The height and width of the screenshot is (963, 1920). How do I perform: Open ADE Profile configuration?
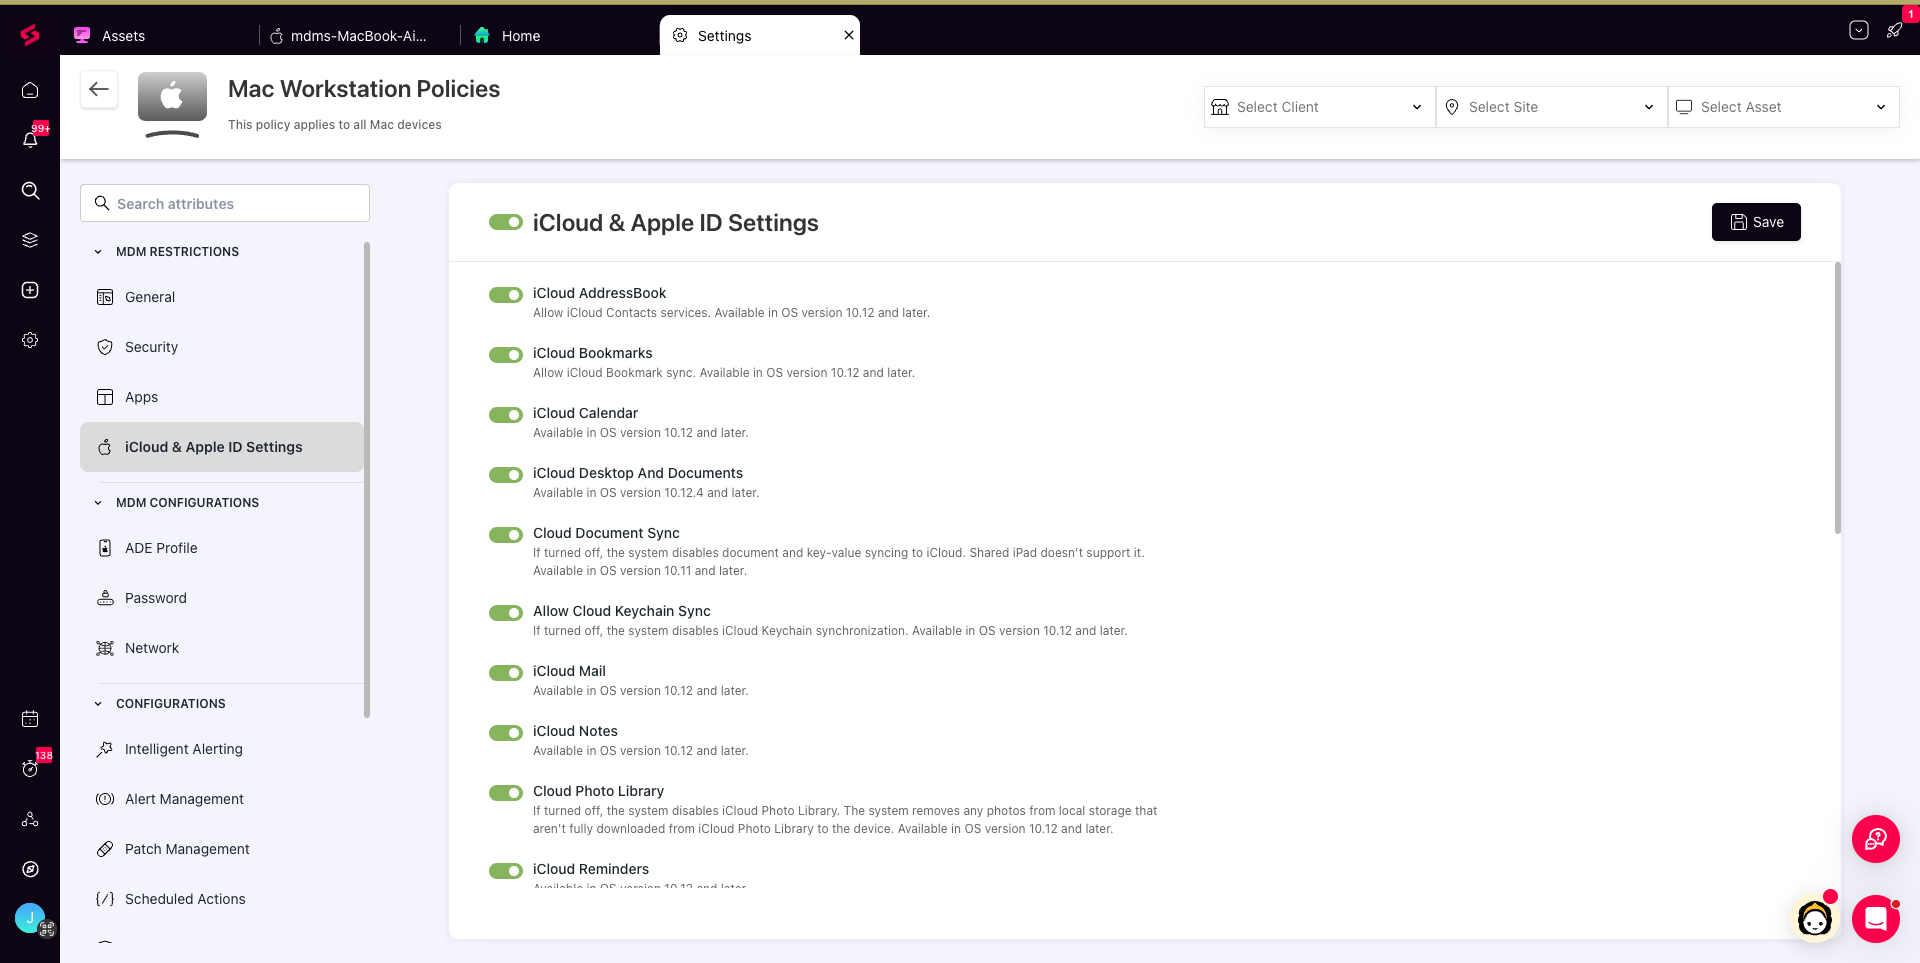(x=222, y=548)
